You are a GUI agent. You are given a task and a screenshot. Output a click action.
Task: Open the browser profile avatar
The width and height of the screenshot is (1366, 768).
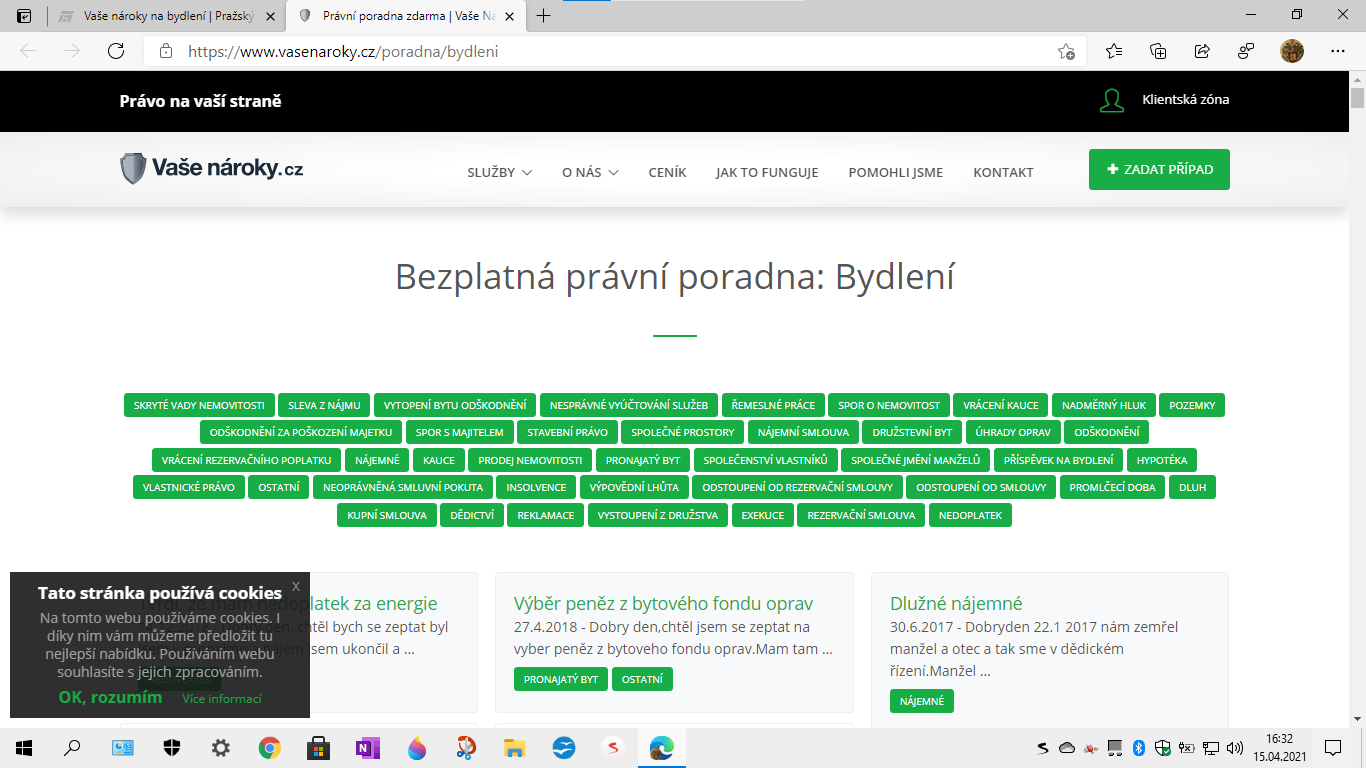tap(1294, 49)
